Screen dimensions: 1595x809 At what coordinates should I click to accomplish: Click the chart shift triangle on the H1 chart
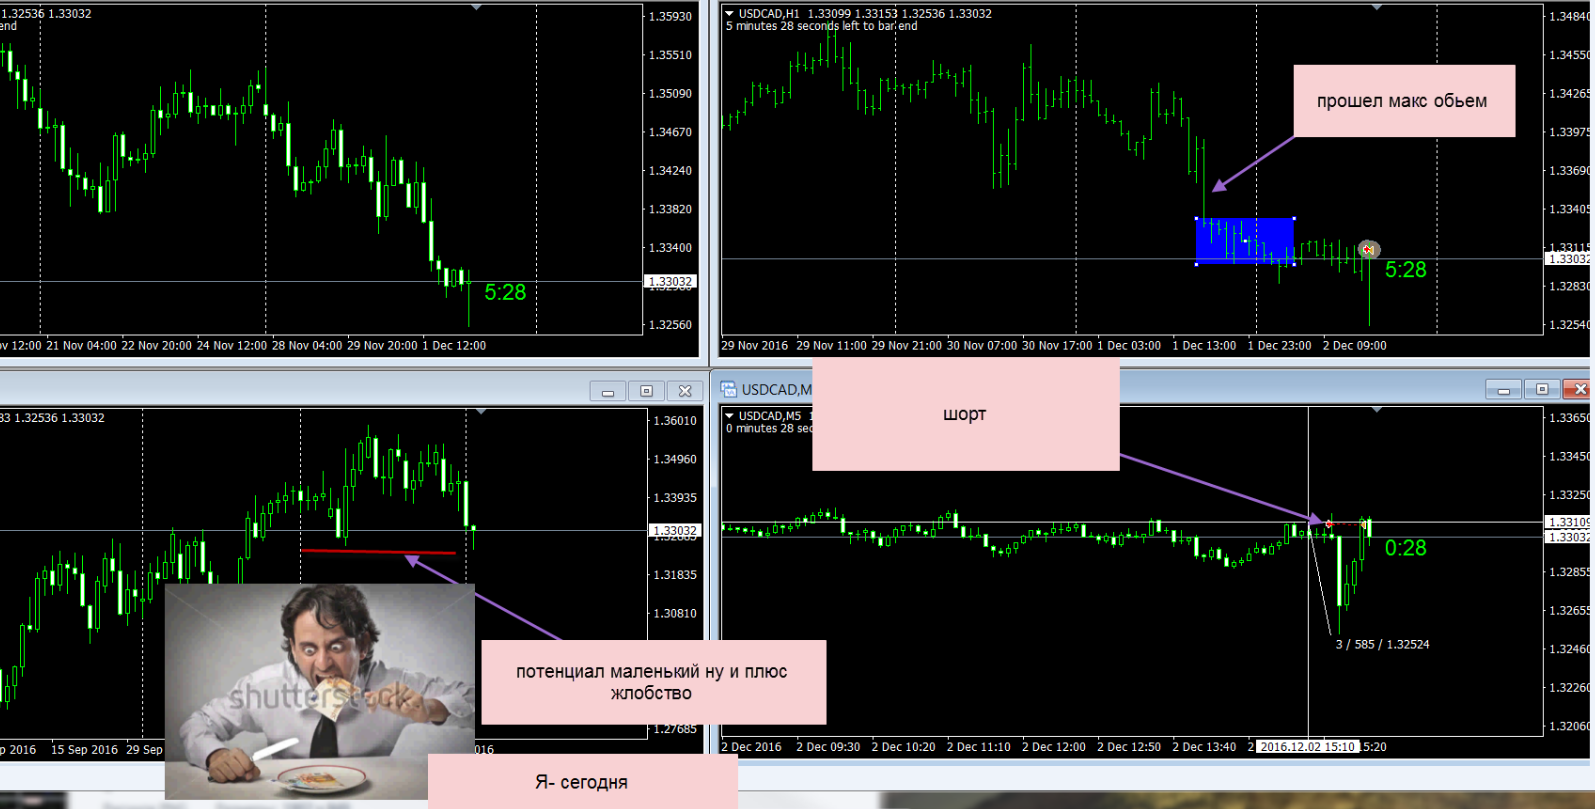[x=1377, y=8]
